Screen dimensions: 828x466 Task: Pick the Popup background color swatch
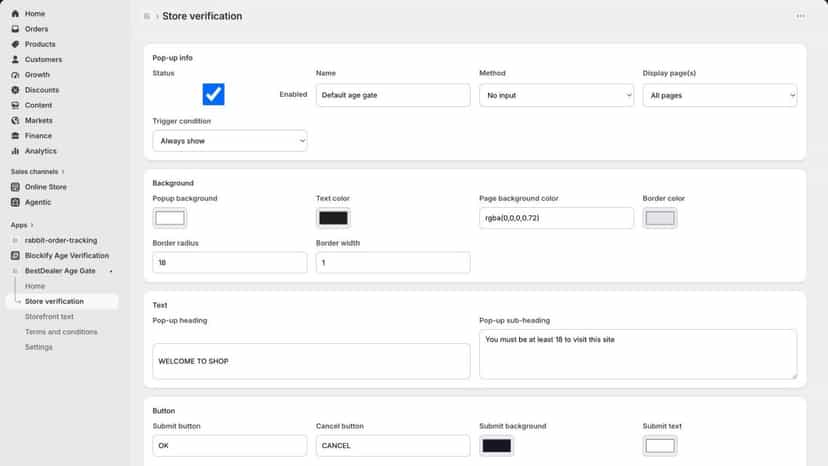[170, 218]
